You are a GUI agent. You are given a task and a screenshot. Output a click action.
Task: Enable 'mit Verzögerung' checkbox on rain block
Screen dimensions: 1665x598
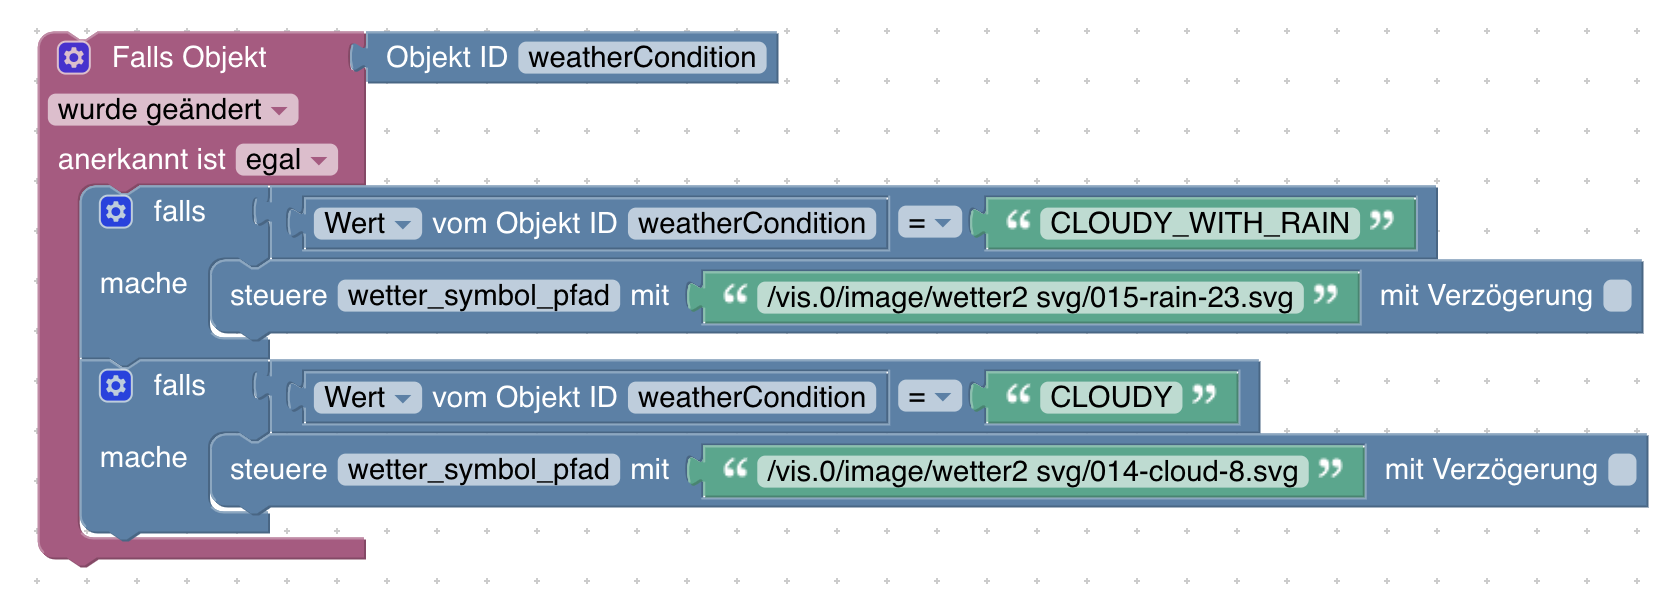pos(1617,295)
